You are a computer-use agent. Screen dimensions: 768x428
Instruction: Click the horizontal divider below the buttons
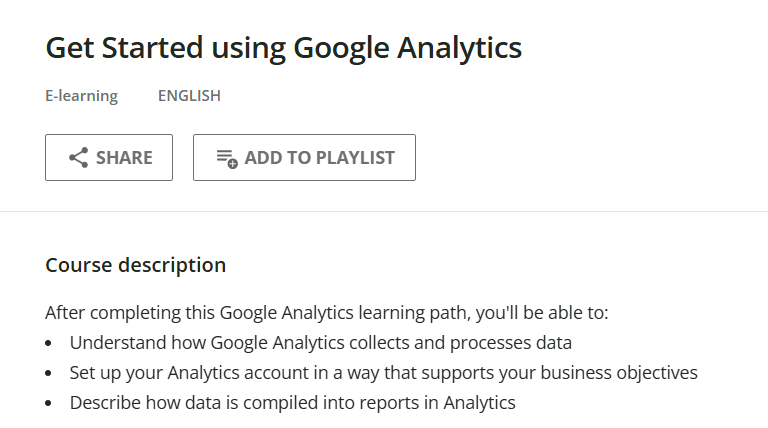click(384, 212)
